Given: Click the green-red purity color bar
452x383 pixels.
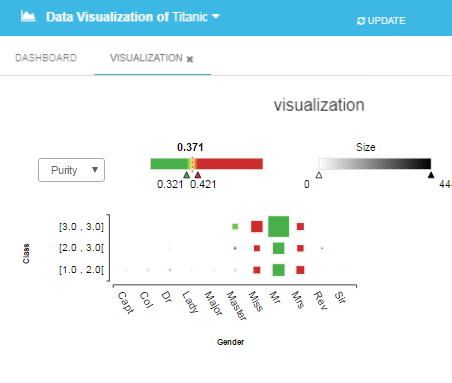Looking at the screenshot, I should (x=207, y=164).
